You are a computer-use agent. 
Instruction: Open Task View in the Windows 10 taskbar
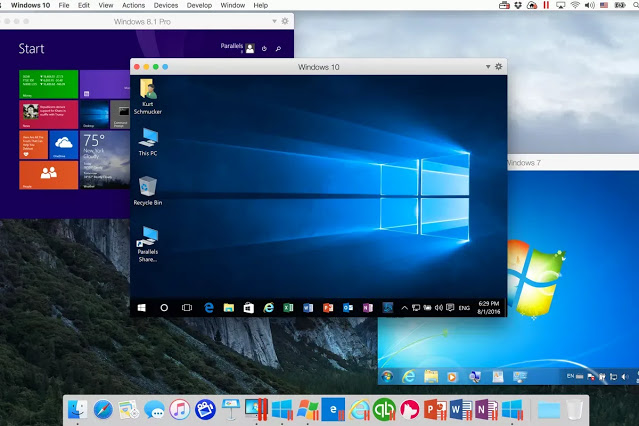tap(187, 308)
